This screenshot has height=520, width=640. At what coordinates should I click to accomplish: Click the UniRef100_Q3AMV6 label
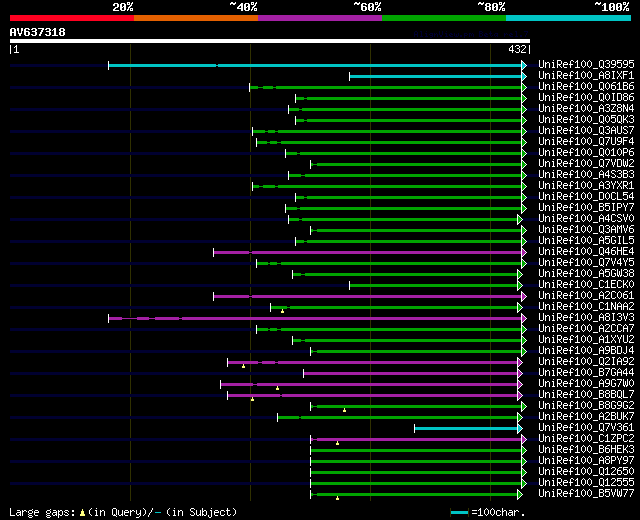tap(586, 230)
